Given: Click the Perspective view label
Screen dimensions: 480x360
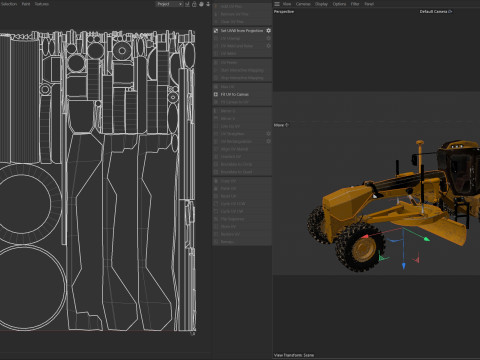Looking at the screenshot, I should tap(284, 12).
